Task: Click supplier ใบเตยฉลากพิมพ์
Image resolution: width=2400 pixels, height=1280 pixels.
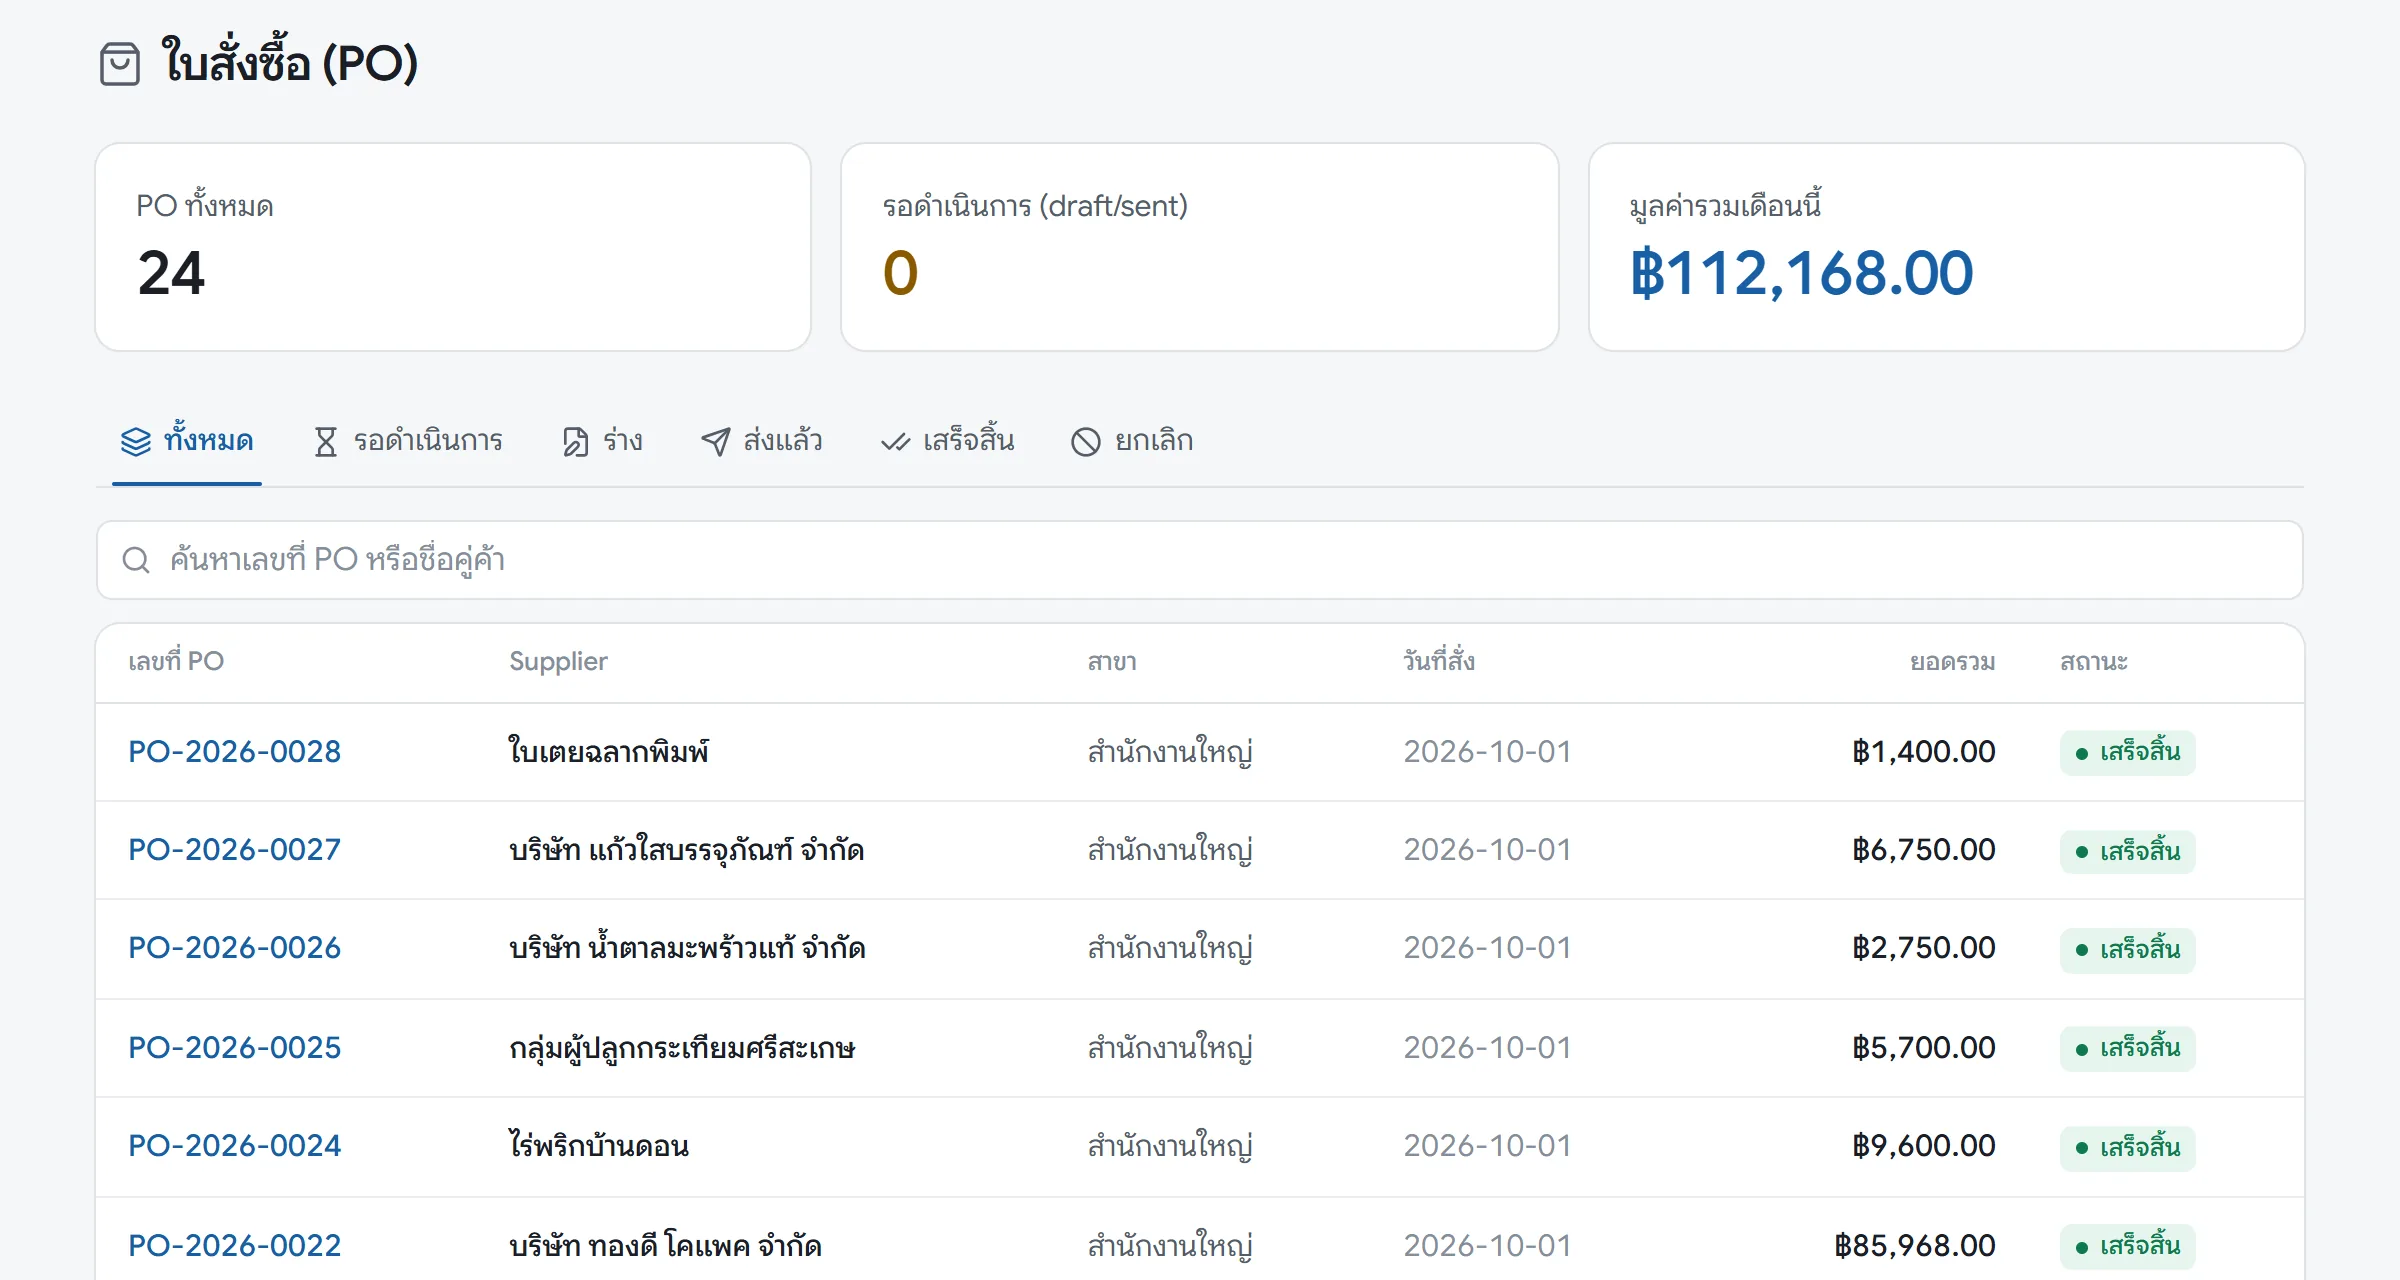Action: [x=609, y=752]
